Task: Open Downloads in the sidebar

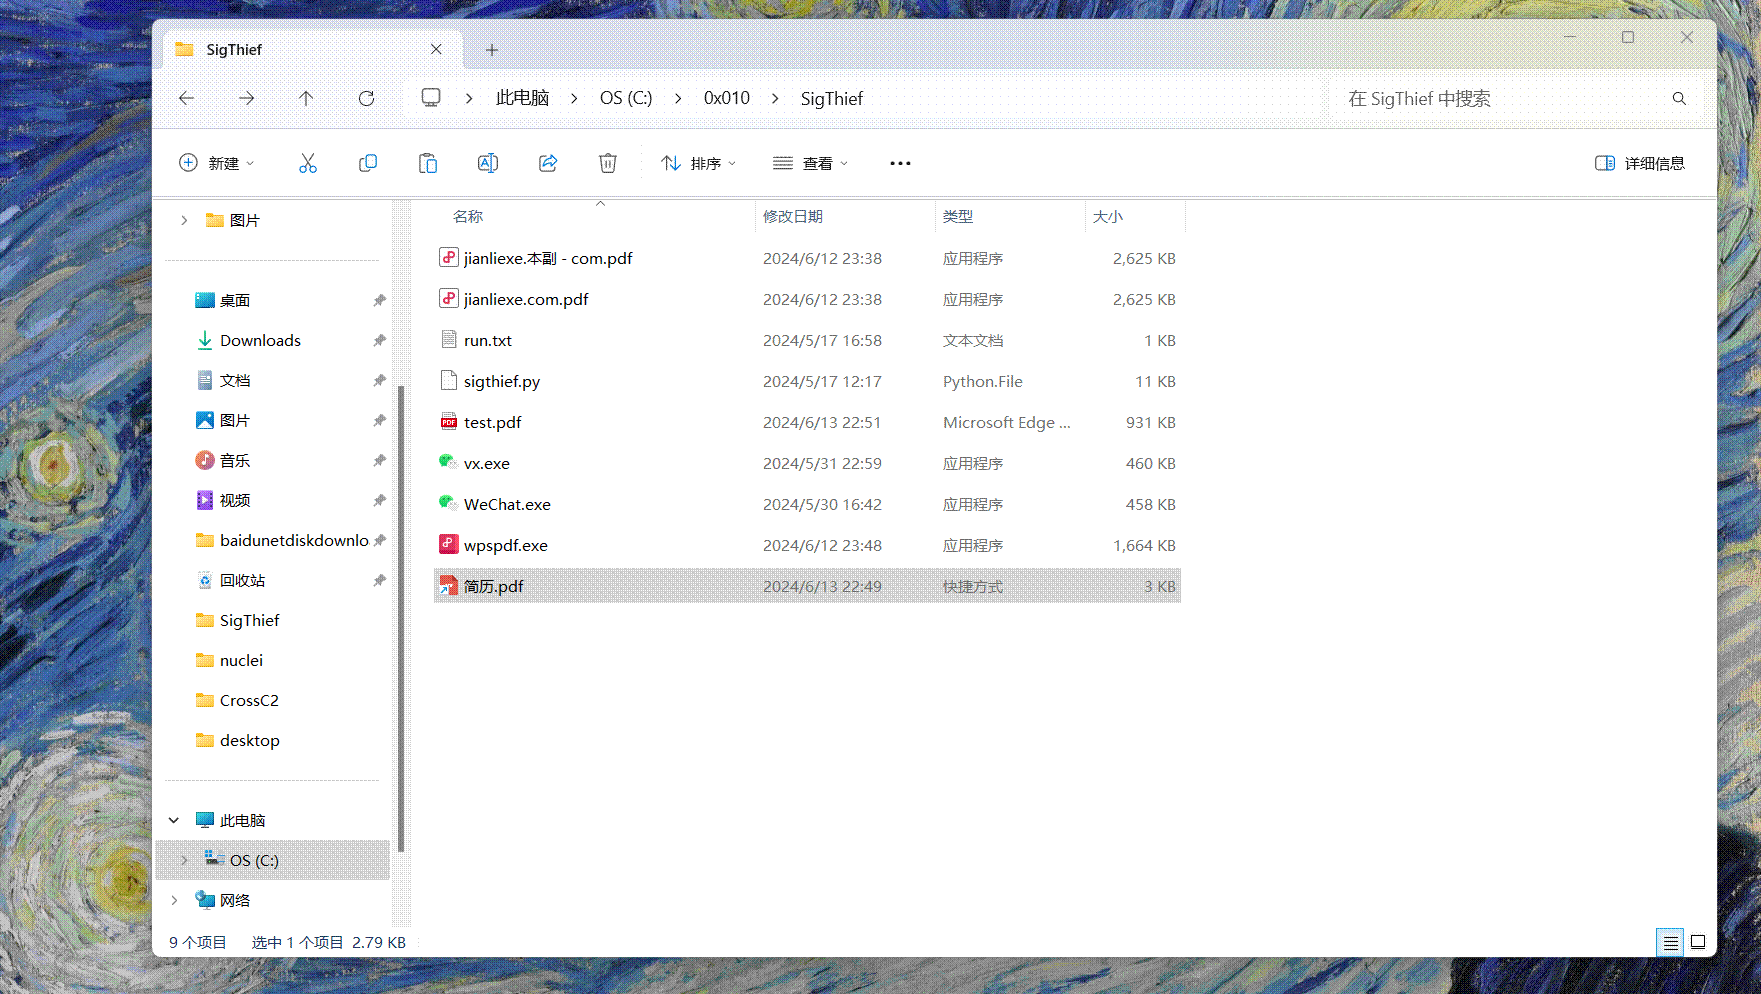Action: (x=260, y=340)
